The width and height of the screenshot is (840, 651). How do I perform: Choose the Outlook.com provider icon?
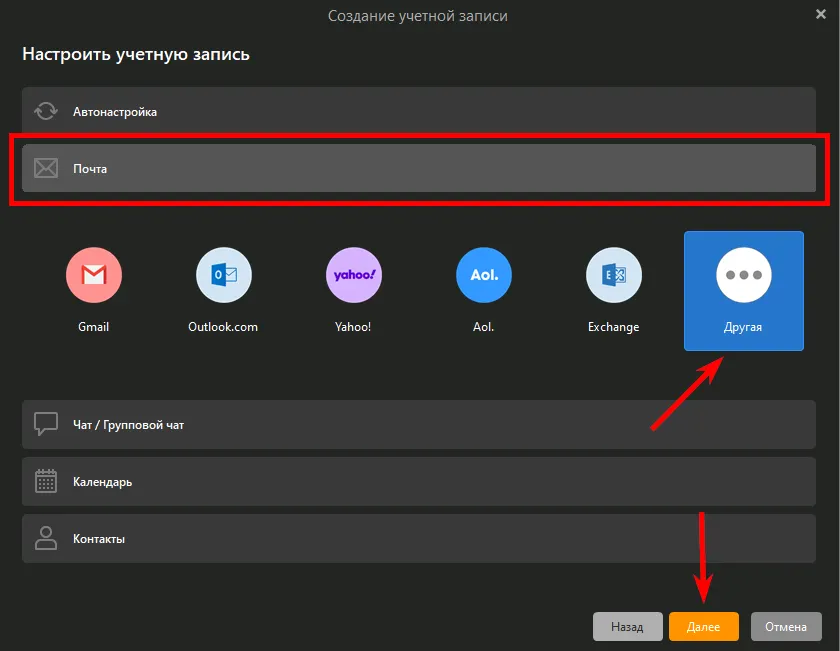(x=223, y=274)
